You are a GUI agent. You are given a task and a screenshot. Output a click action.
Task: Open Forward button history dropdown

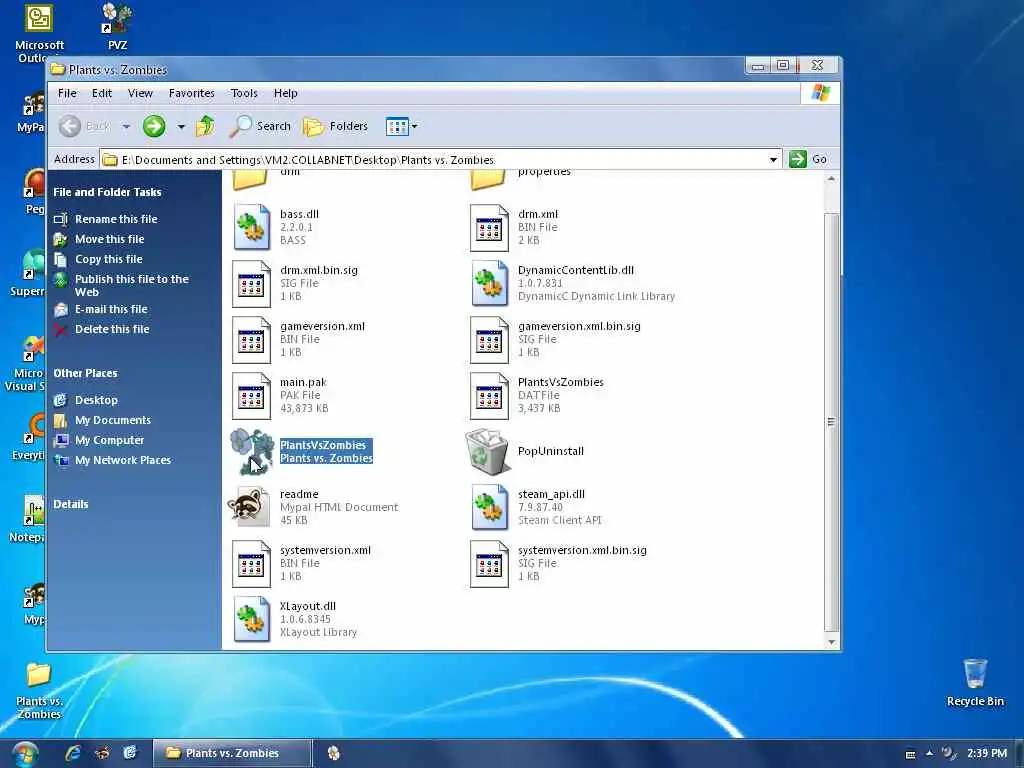click(181, 127)
